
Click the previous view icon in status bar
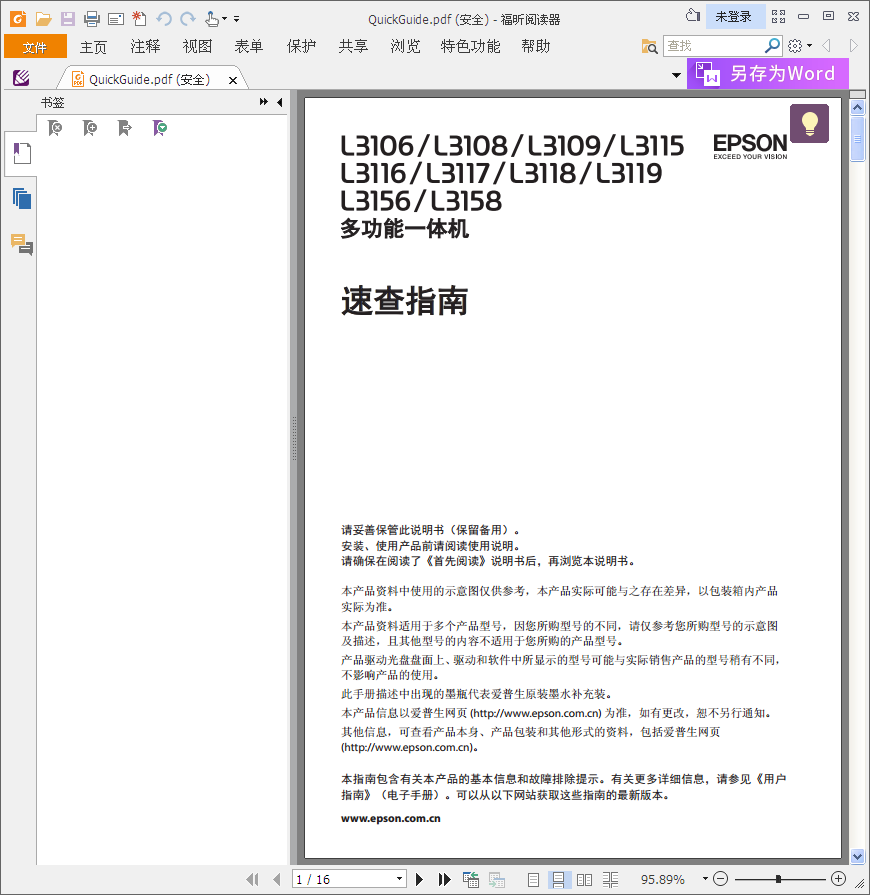click(471, 880)
